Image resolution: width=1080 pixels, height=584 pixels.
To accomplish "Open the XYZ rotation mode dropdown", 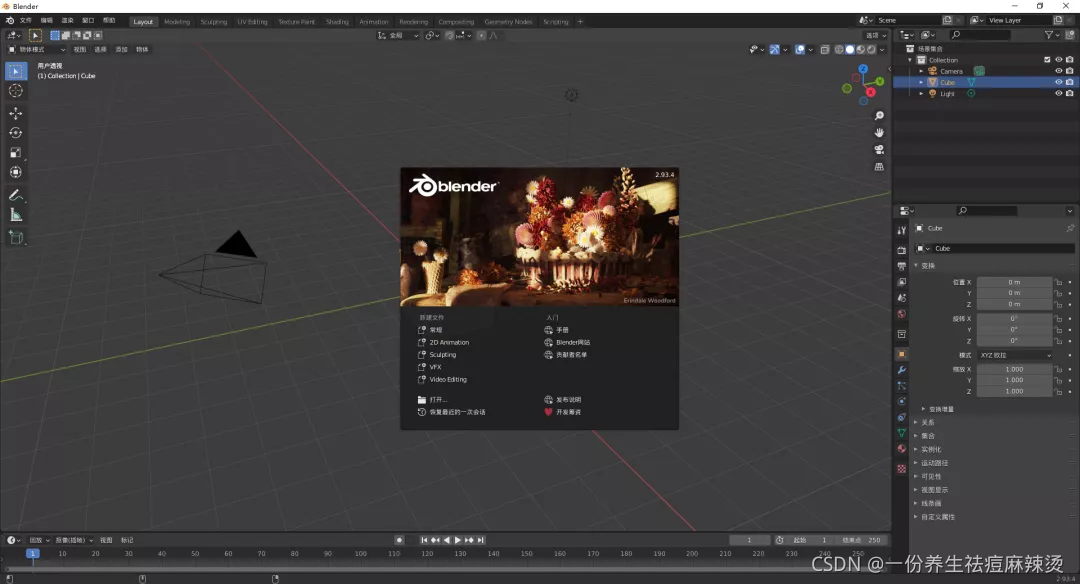I will [1015, 355].
